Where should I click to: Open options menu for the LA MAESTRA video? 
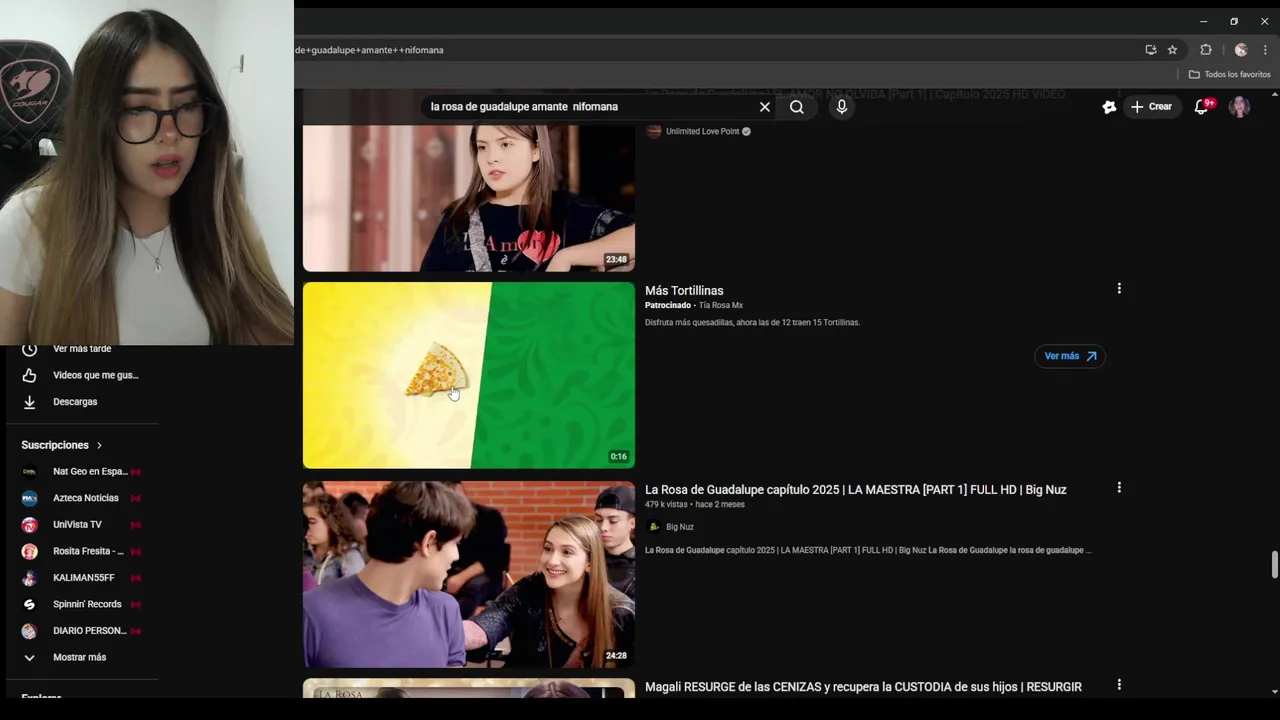point(1119,487)
